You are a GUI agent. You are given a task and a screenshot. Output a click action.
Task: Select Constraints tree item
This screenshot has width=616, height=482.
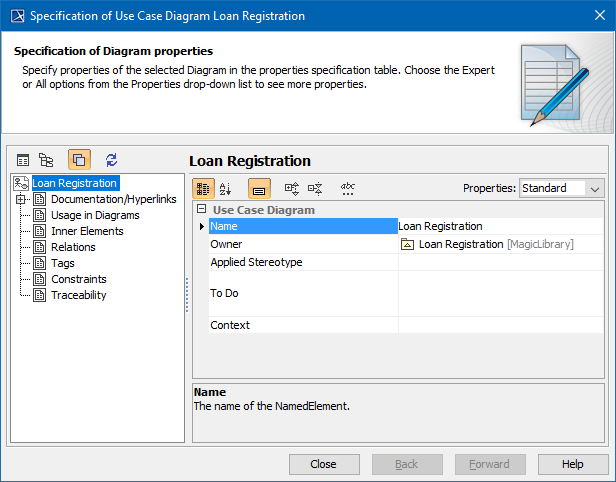[x=79, y=279]
